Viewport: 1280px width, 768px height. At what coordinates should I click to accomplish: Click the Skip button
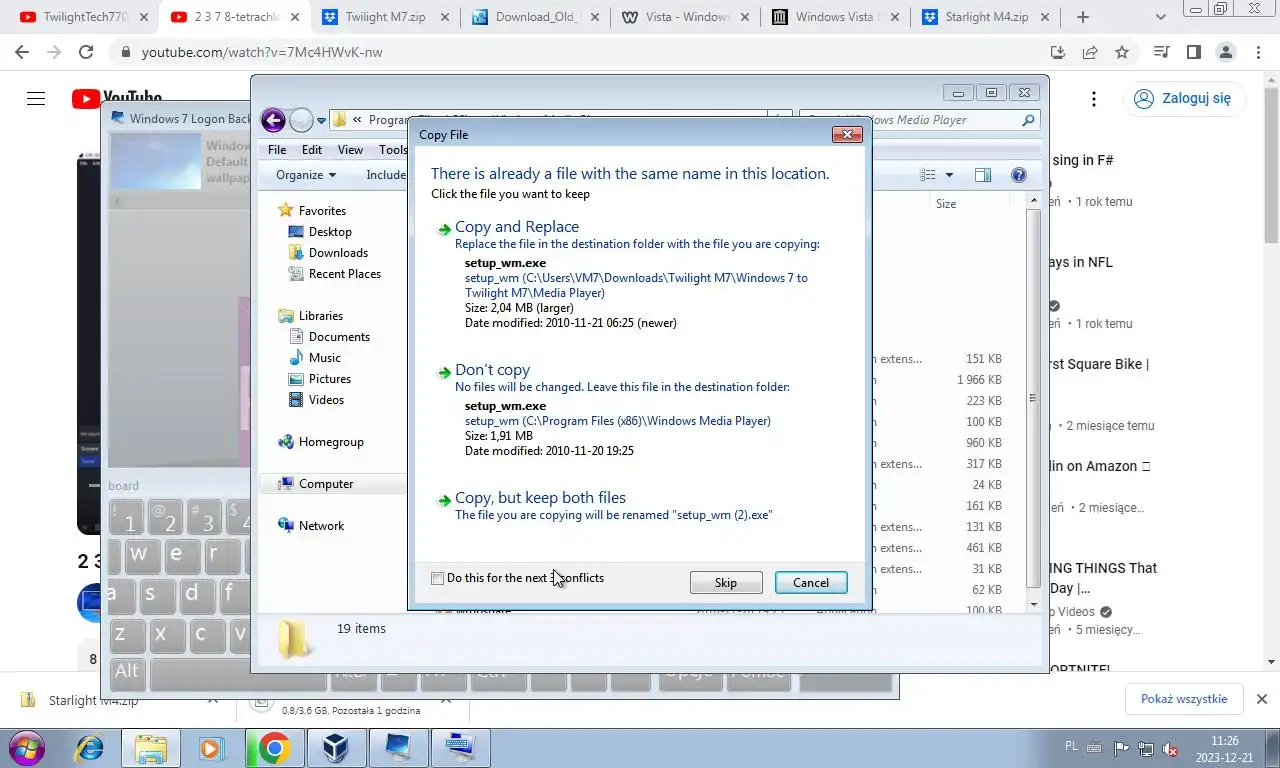[726, 583]
